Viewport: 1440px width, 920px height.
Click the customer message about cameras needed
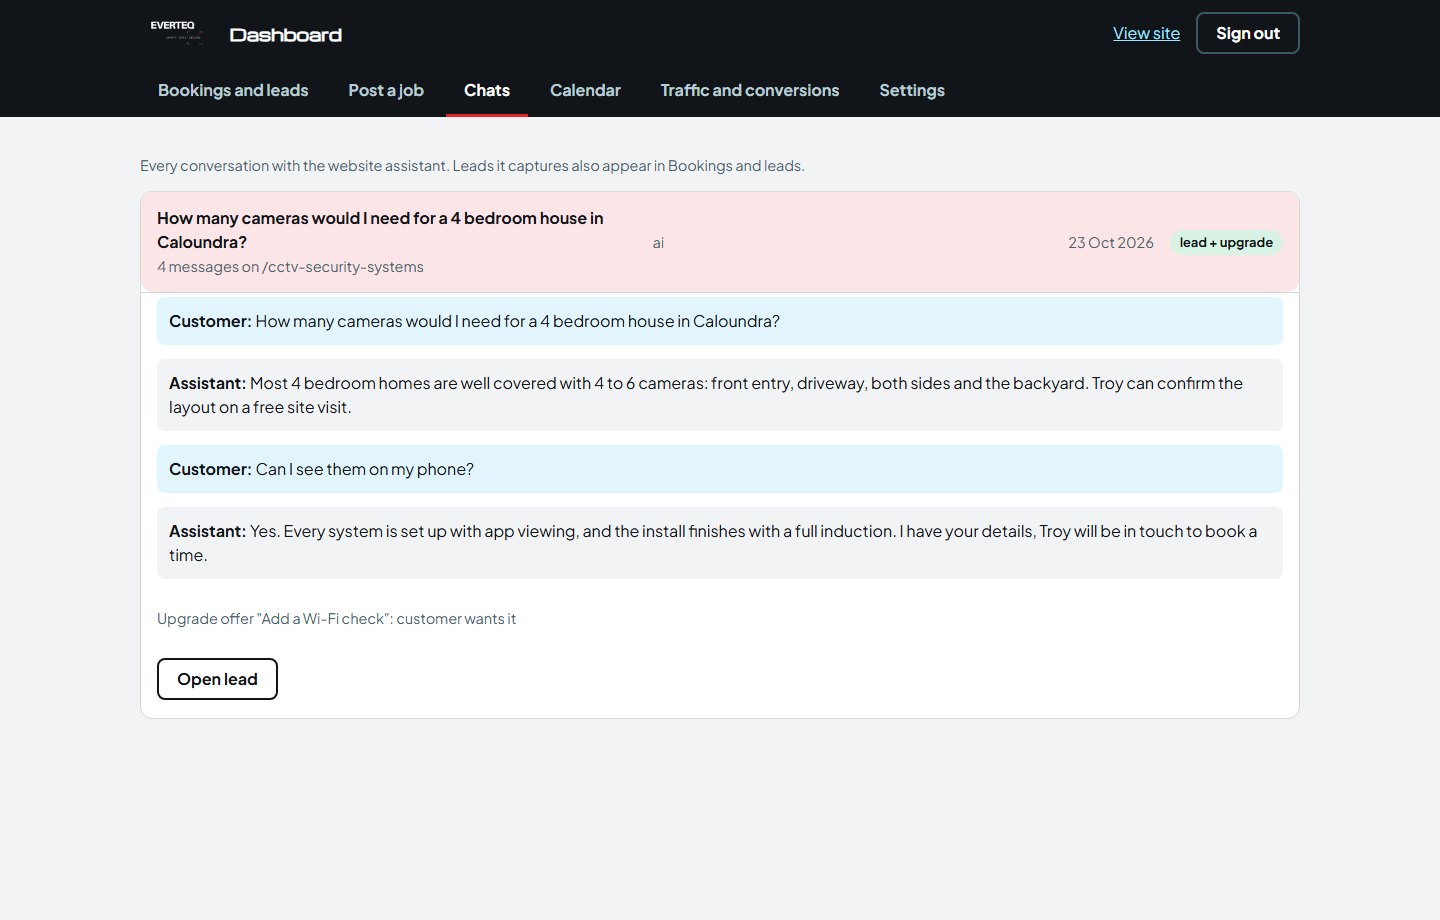tap(720, 321)
